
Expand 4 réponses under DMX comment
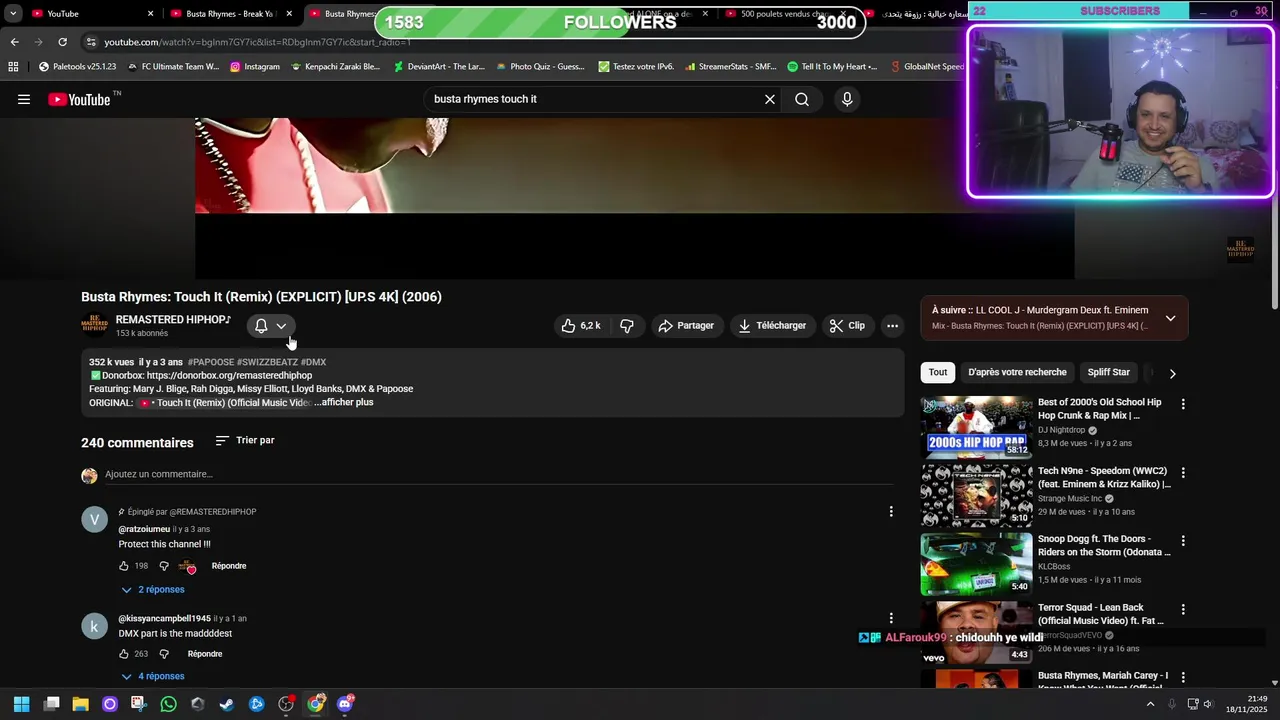click(153, 677)
